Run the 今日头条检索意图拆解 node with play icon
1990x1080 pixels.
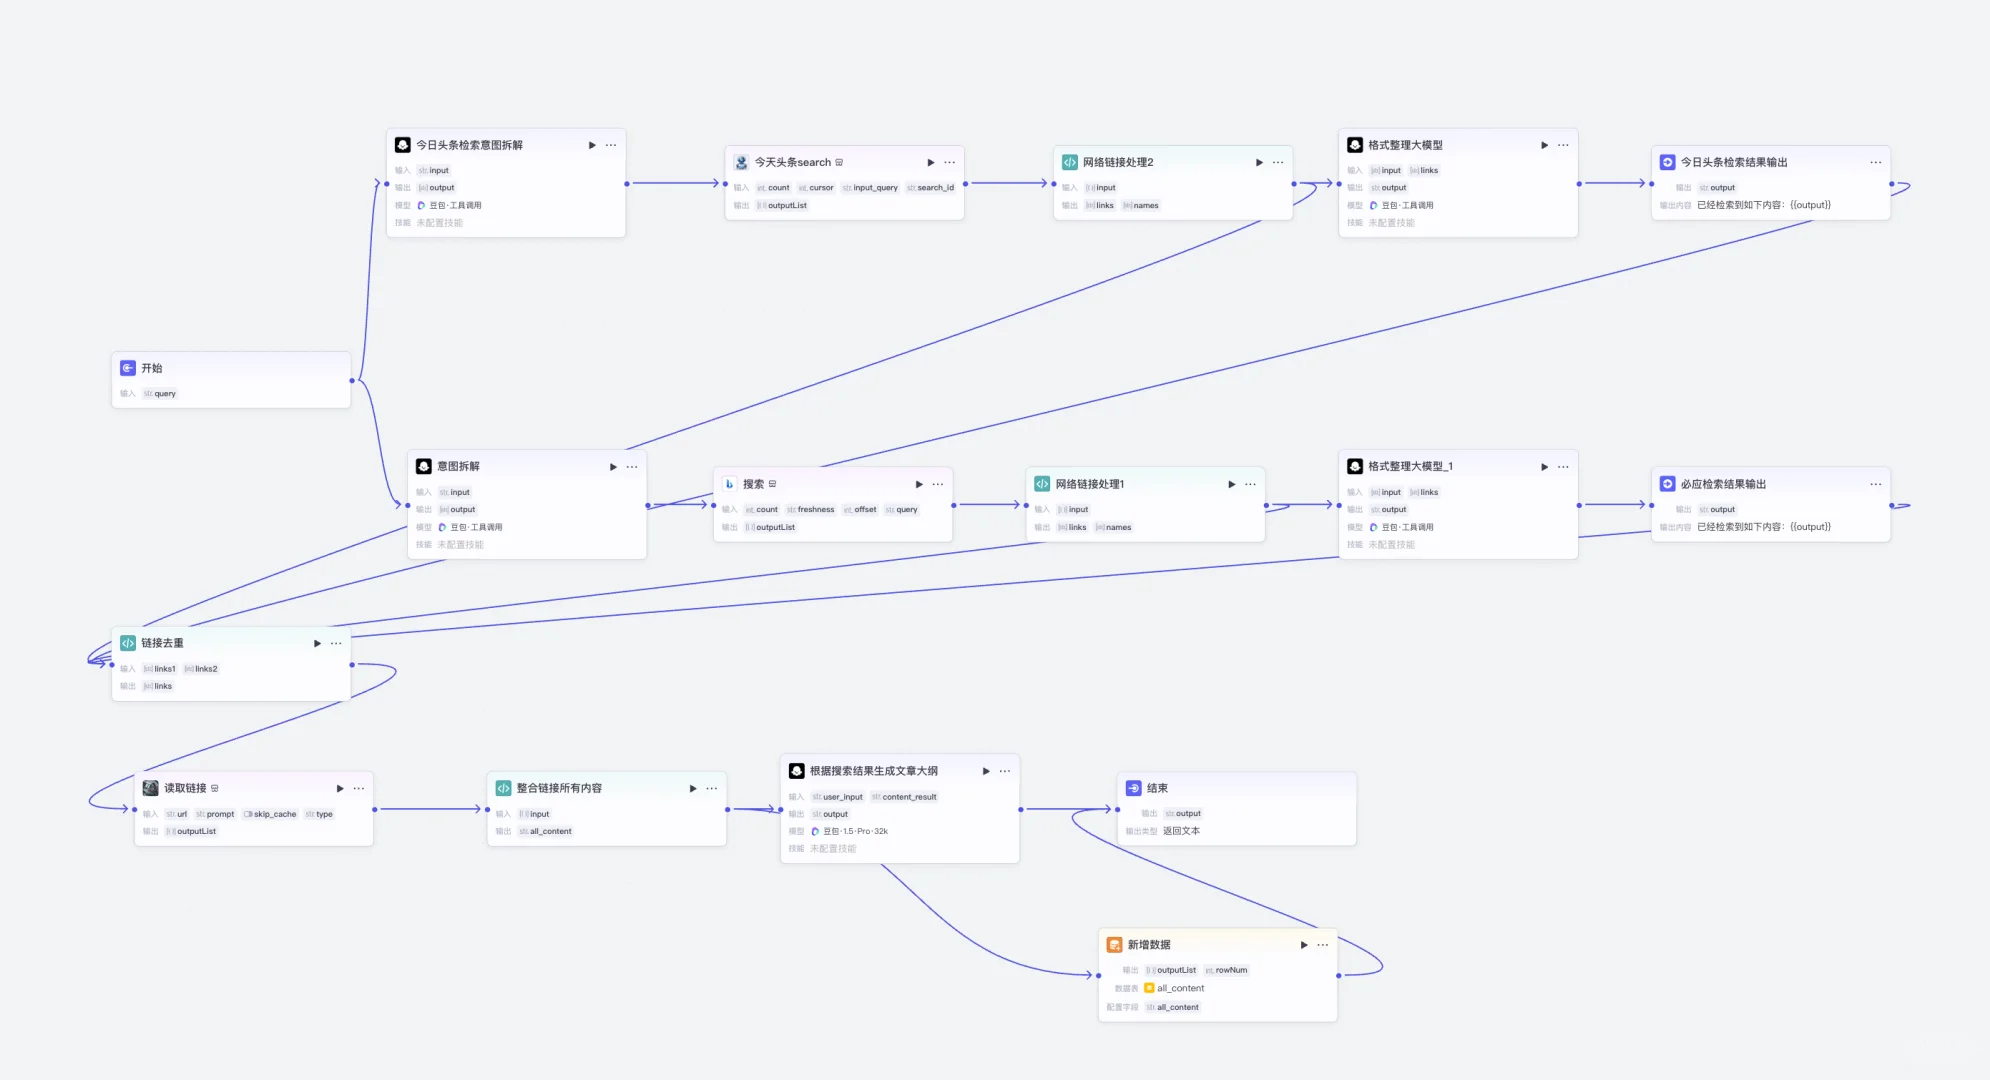click(592, 145)
